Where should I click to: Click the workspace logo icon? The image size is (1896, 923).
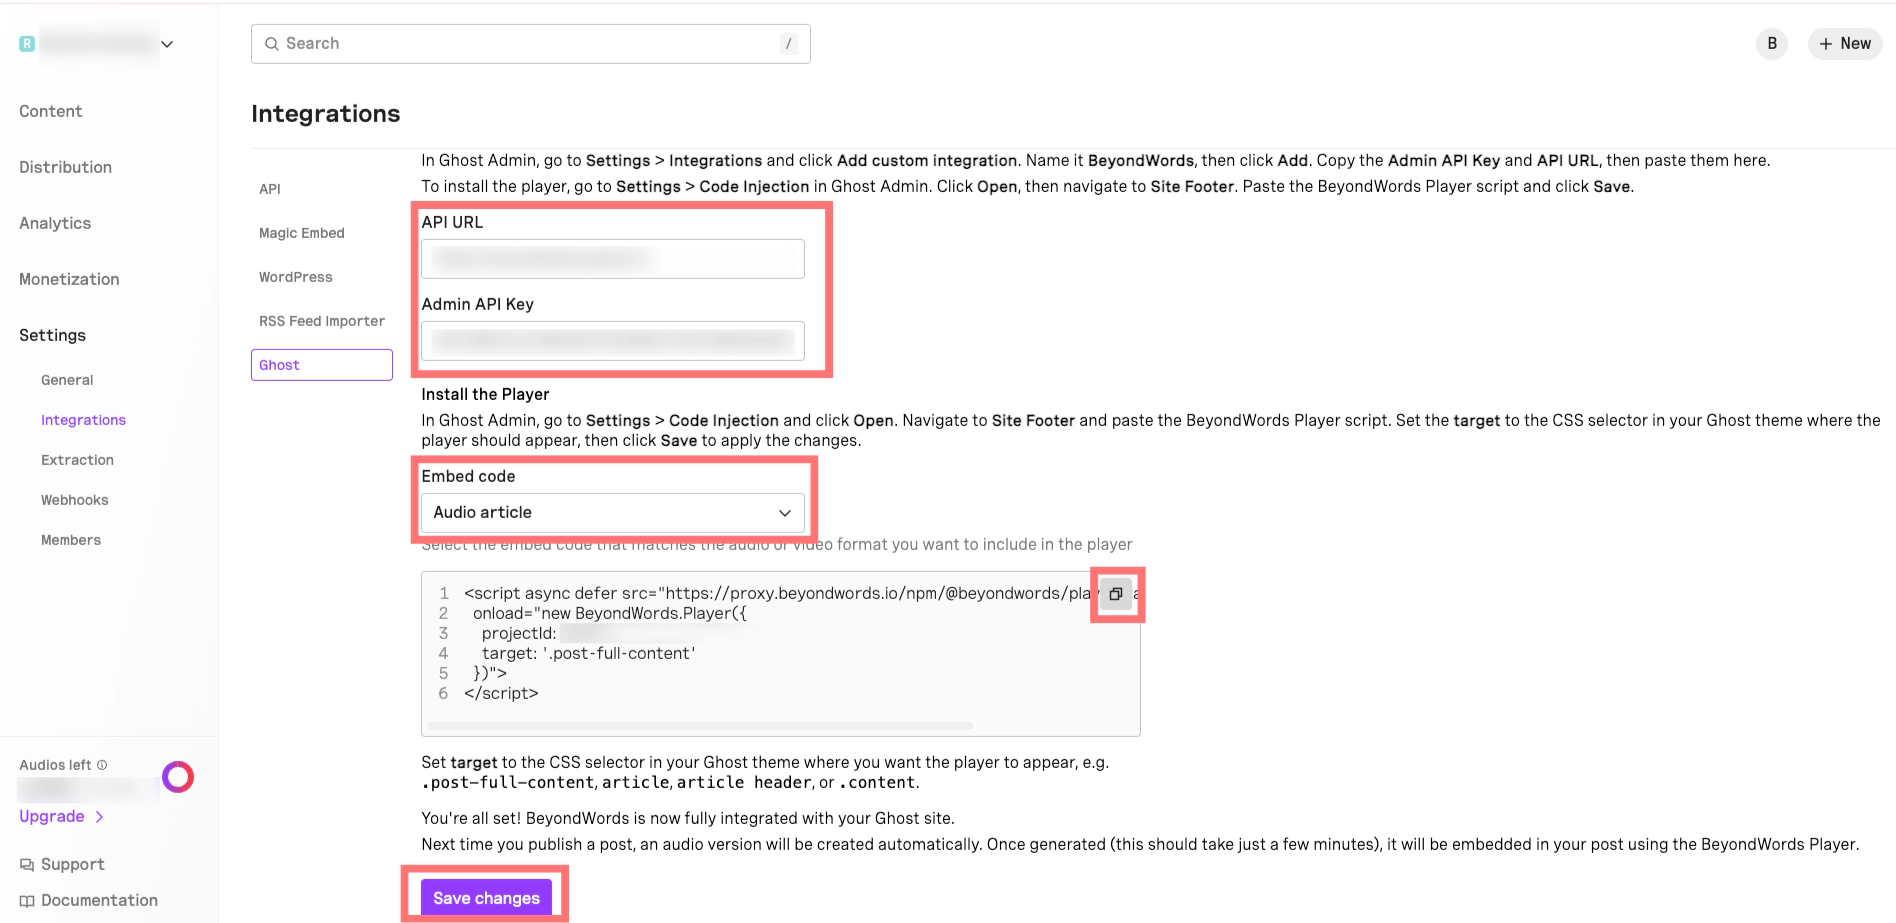click(27, 44)
